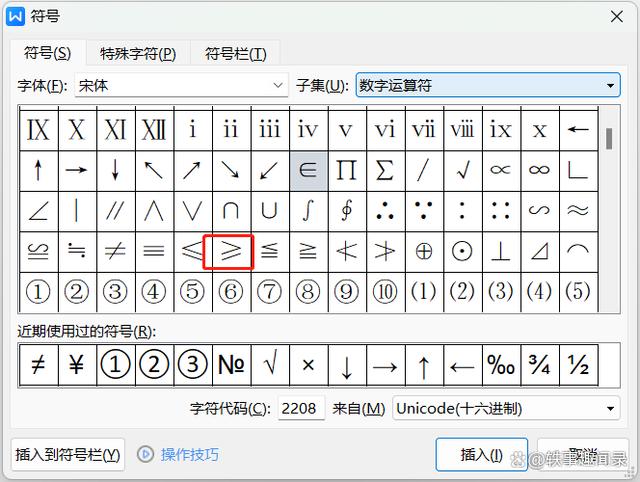Choose the therefore symbol ∴
Viewport: 640px width, 482px height.
coord(385,211)
